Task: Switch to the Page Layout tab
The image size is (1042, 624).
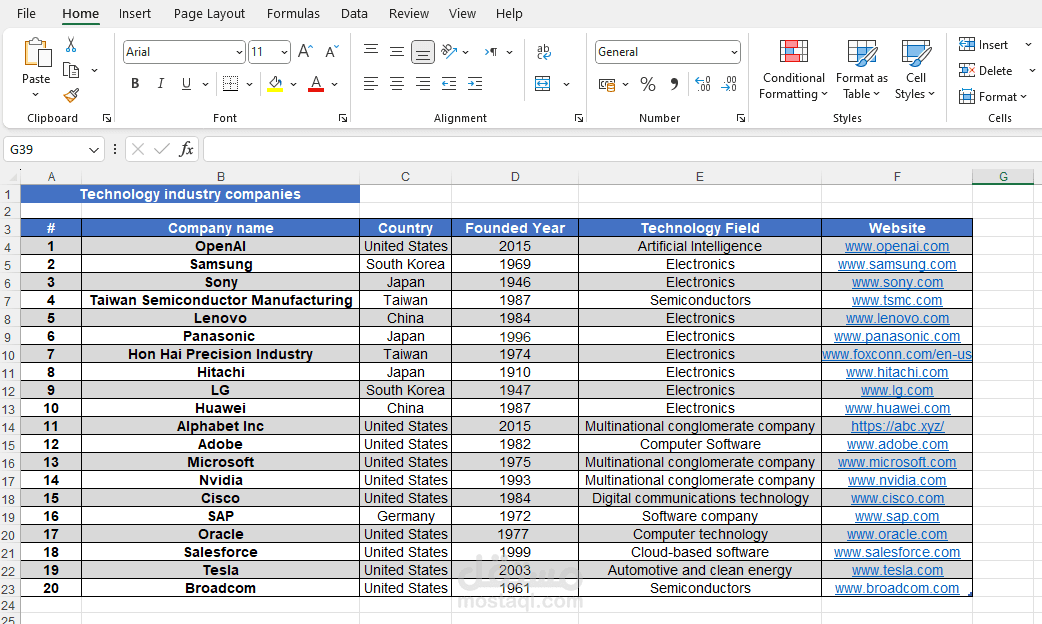Action: click(x=209, y=13)
